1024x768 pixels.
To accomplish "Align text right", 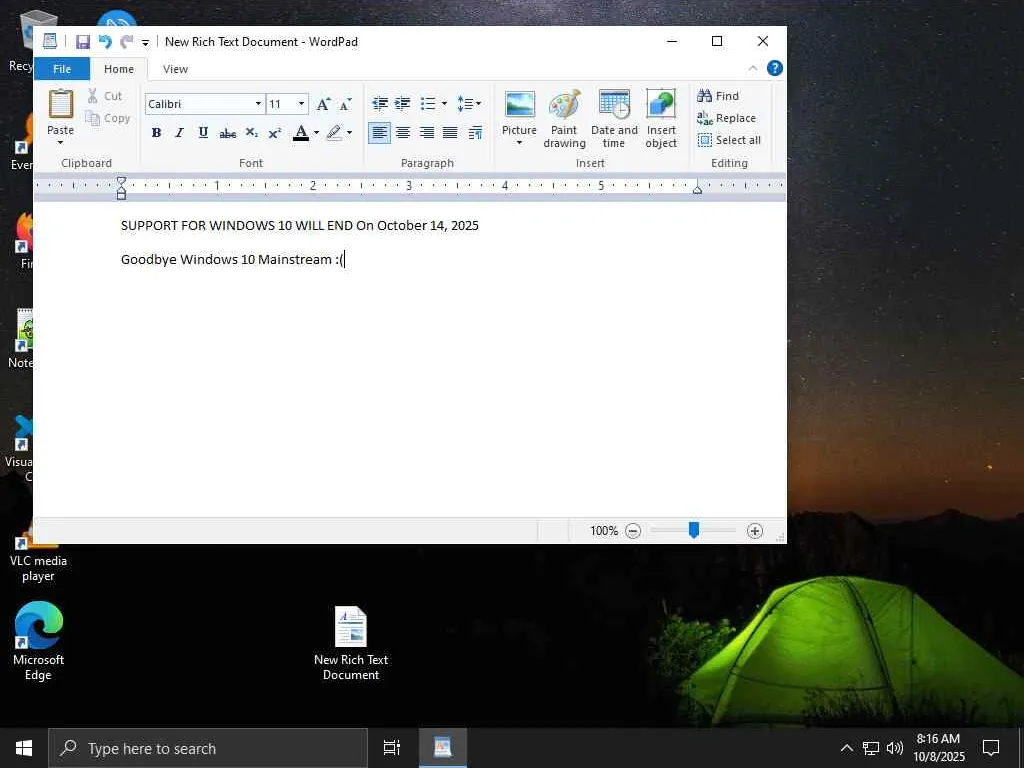I will (x=426, y=133).
